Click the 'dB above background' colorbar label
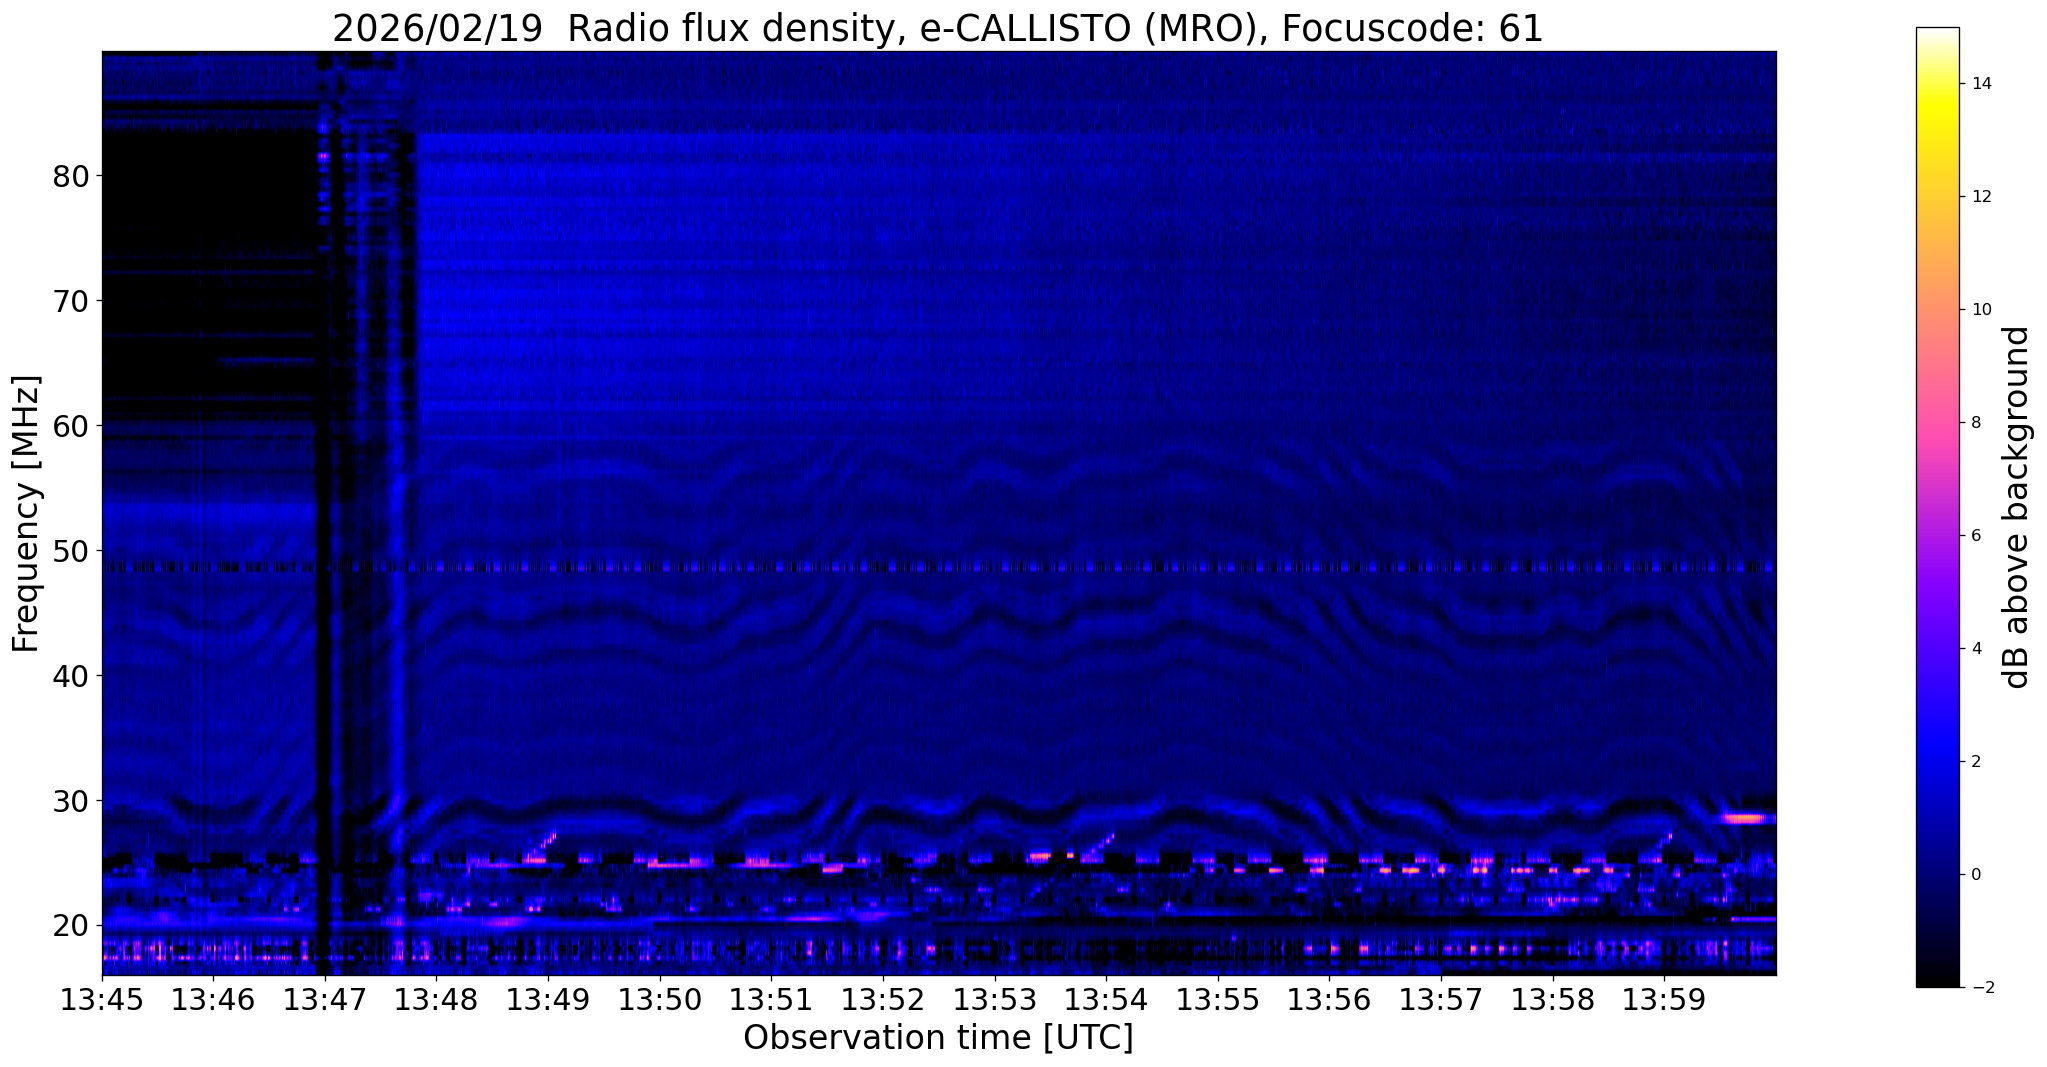This screenshot has height=1067, width=2047. 2017,507
